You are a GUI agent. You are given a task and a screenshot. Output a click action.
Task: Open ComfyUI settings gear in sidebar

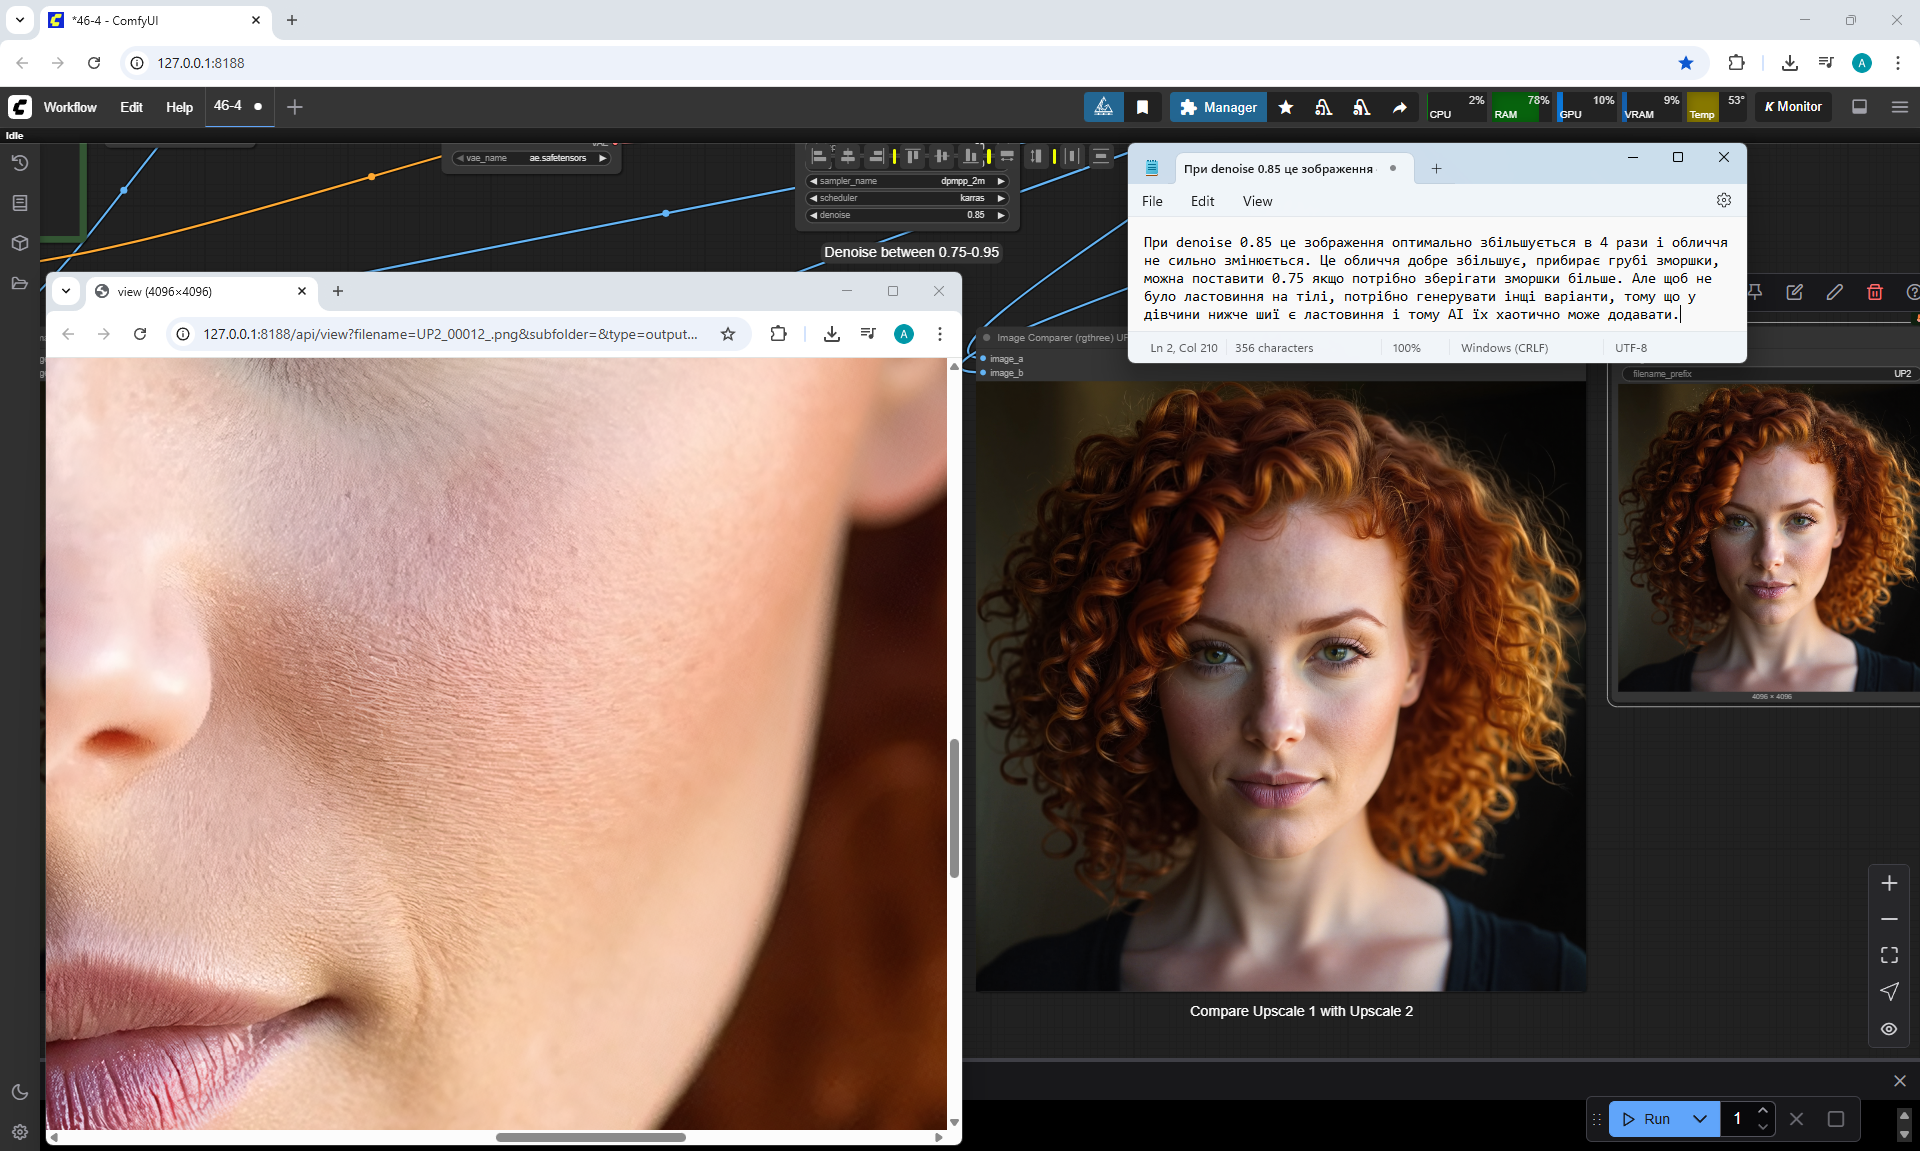point(19,1132)
